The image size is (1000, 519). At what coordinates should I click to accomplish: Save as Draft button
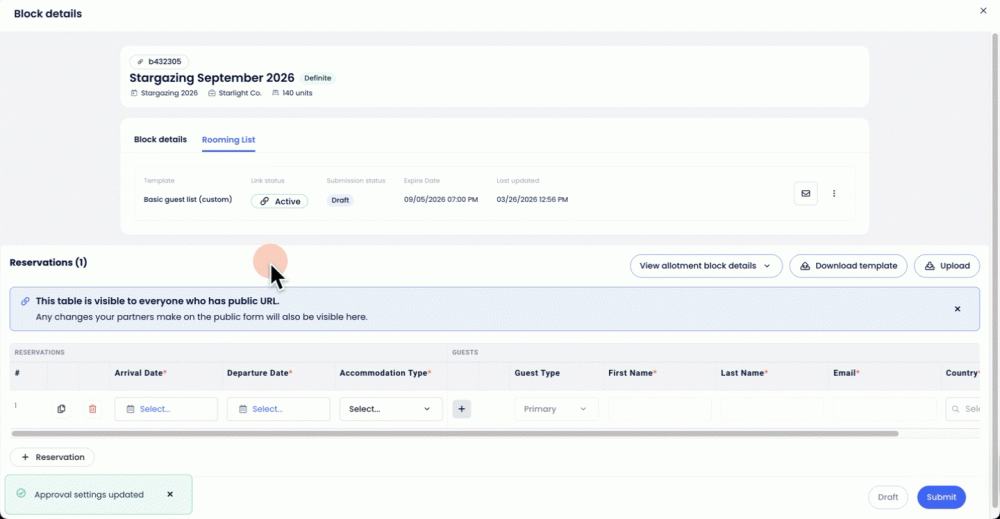(888, 497)
